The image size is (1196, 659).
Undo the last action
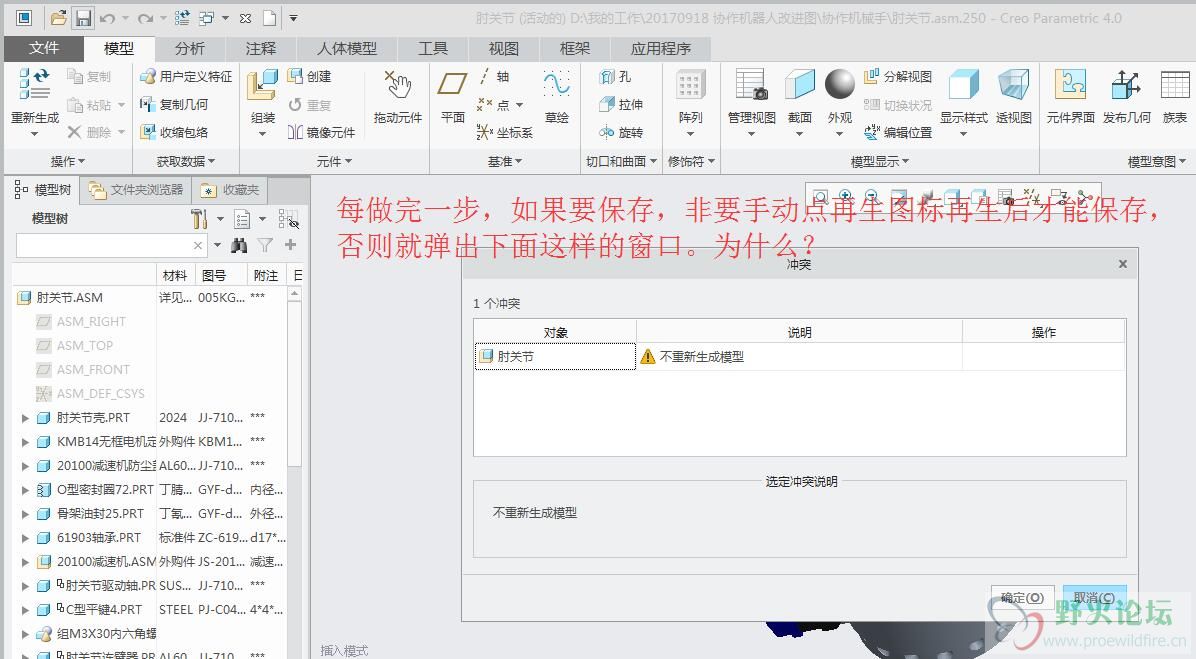click(x=107, y=18)
